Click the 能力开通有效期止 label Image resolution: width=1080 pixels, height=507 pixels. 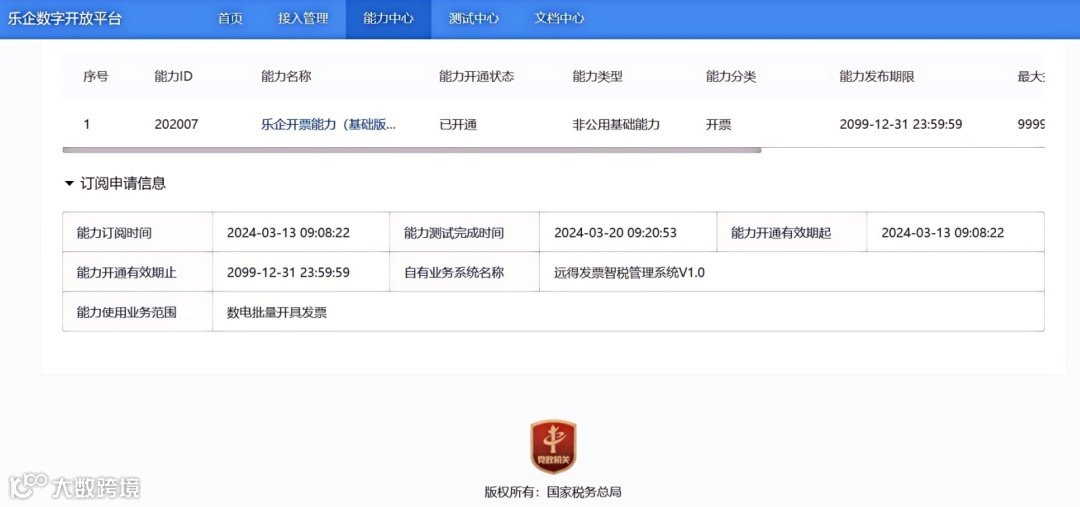[127, 273]
